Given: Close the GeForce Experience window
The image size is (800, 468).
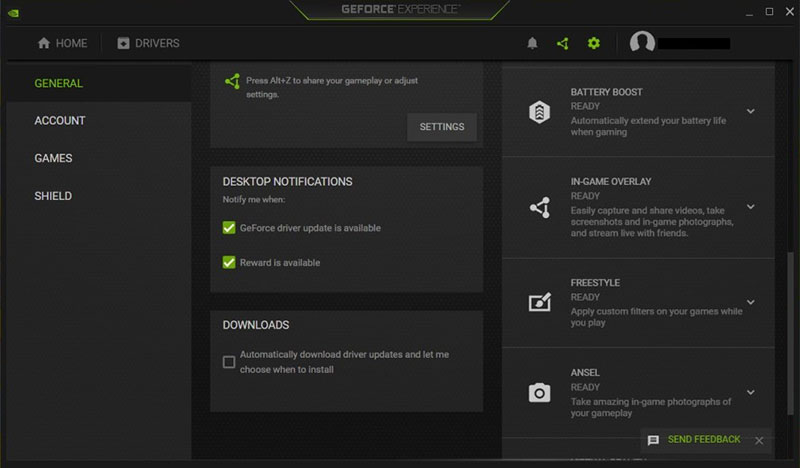Looking at the screenshot, I should point(790,12).
